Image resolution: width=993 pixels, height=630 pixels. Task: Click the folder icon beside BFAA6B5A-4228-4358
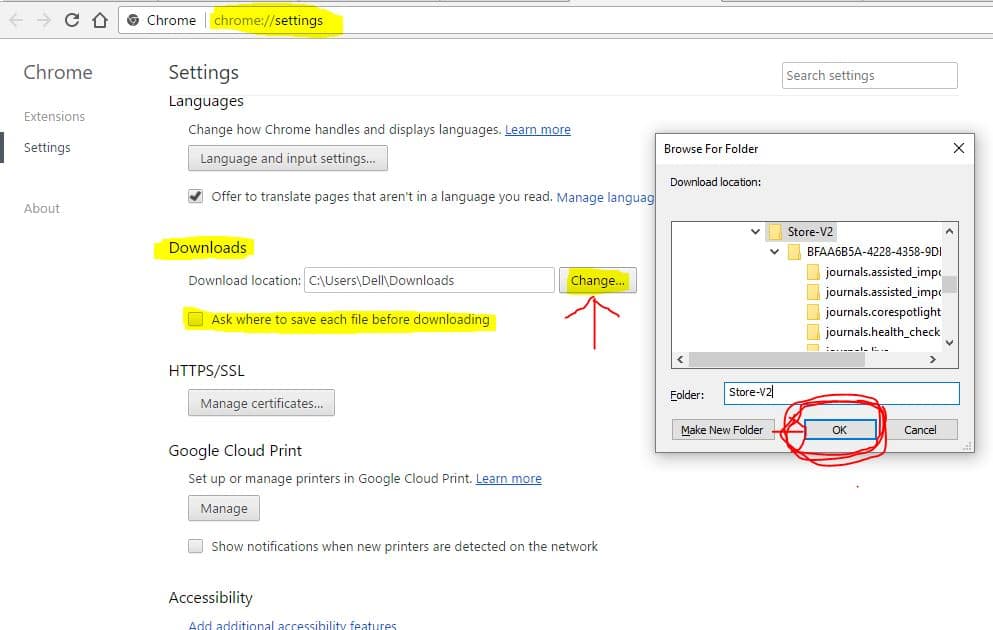click(794, 252)
